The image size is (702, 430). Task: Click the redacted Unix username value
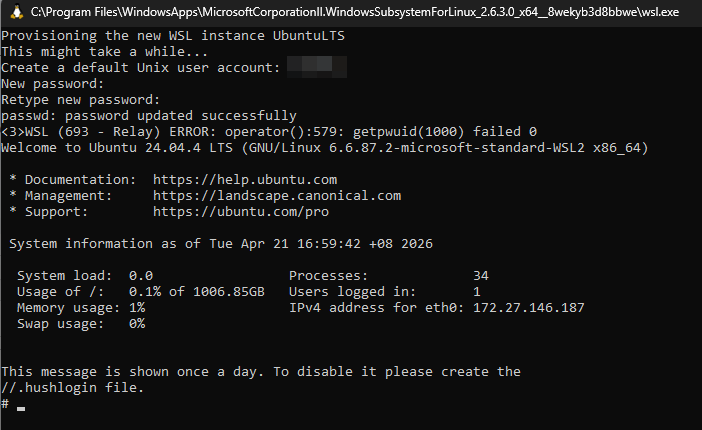click(316, 68)
